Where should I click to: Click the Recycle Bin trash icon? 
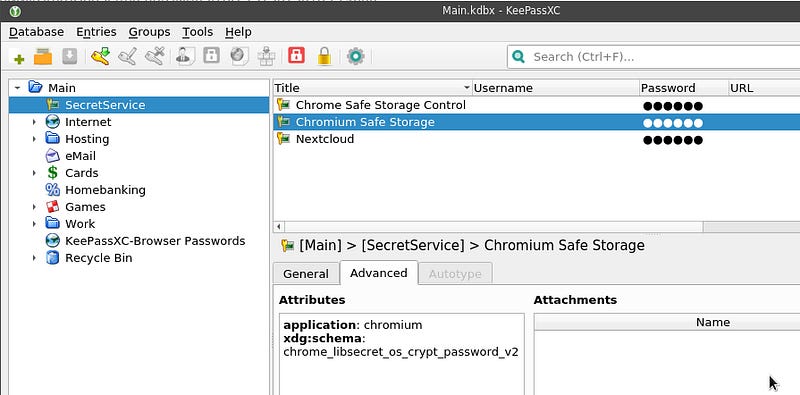tap(53, 258)
